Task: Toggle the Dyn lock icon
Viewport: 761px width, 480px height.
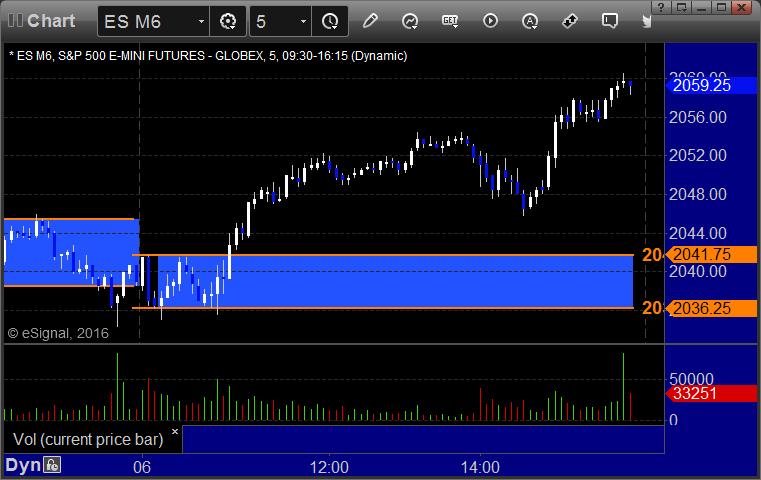Action: [x=52, y=465]
